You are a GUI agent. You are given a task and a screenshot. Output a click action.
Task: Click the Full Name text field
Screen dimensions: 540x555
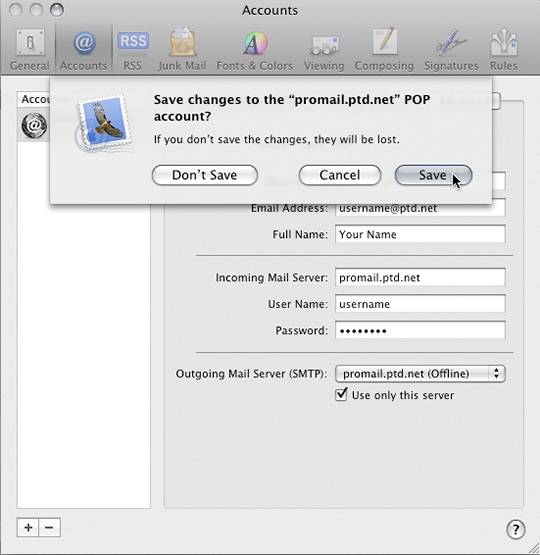[x=420, y=234]
